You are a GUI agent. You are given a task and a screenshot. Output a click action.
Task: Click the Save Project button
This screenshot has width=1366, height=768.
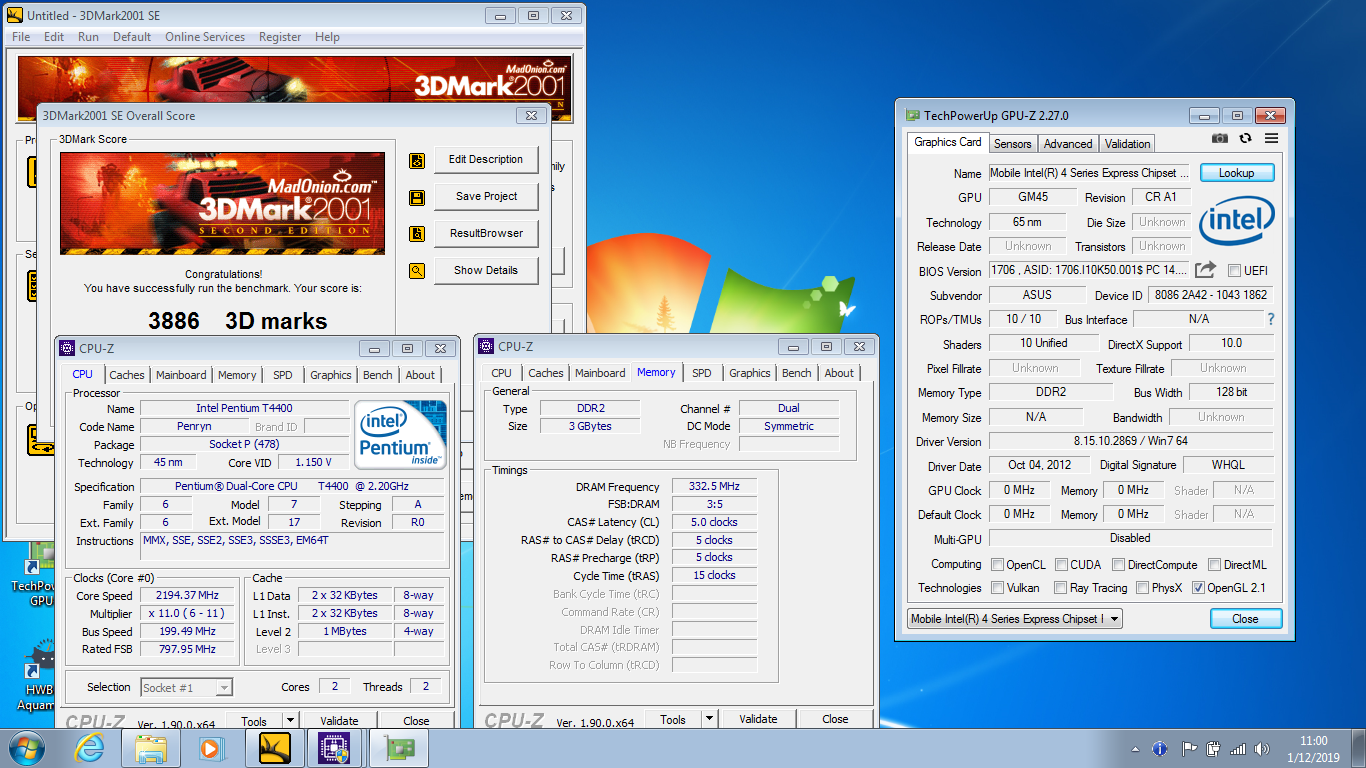[486, 197]
